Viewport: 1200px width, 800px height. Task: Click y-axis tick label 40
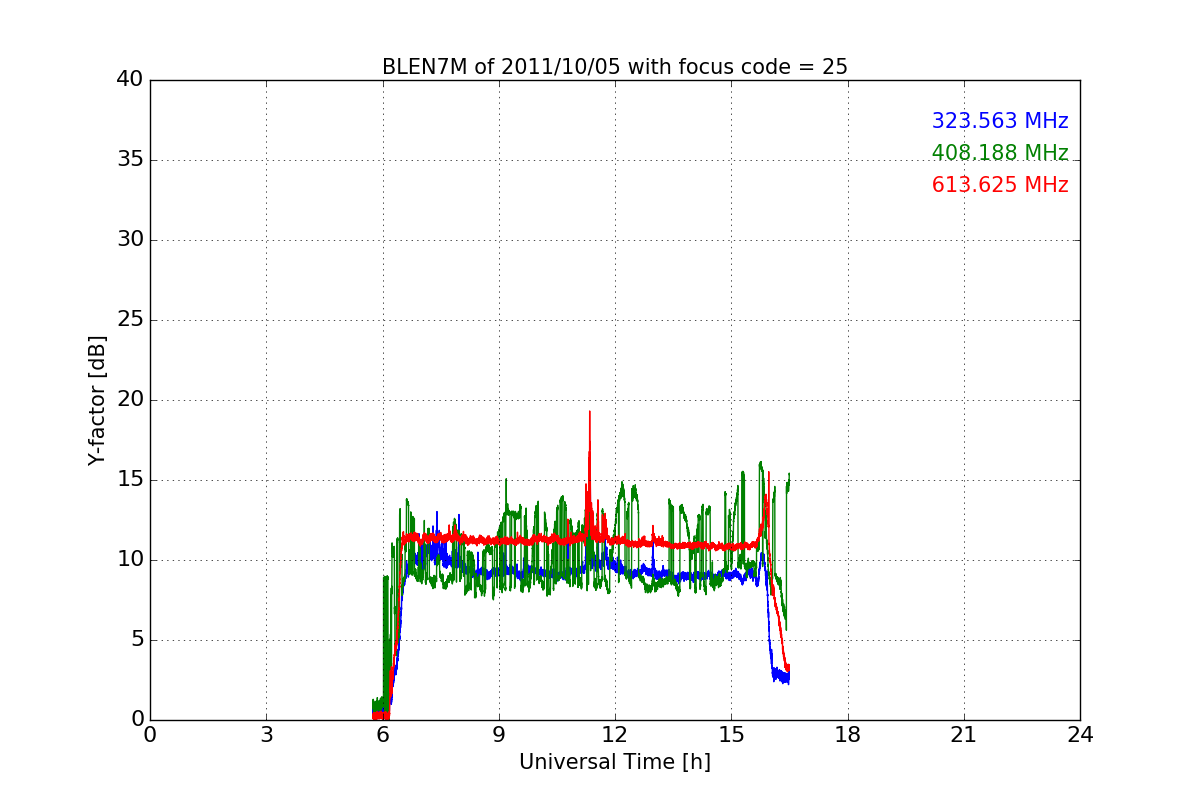pos(130,80)
